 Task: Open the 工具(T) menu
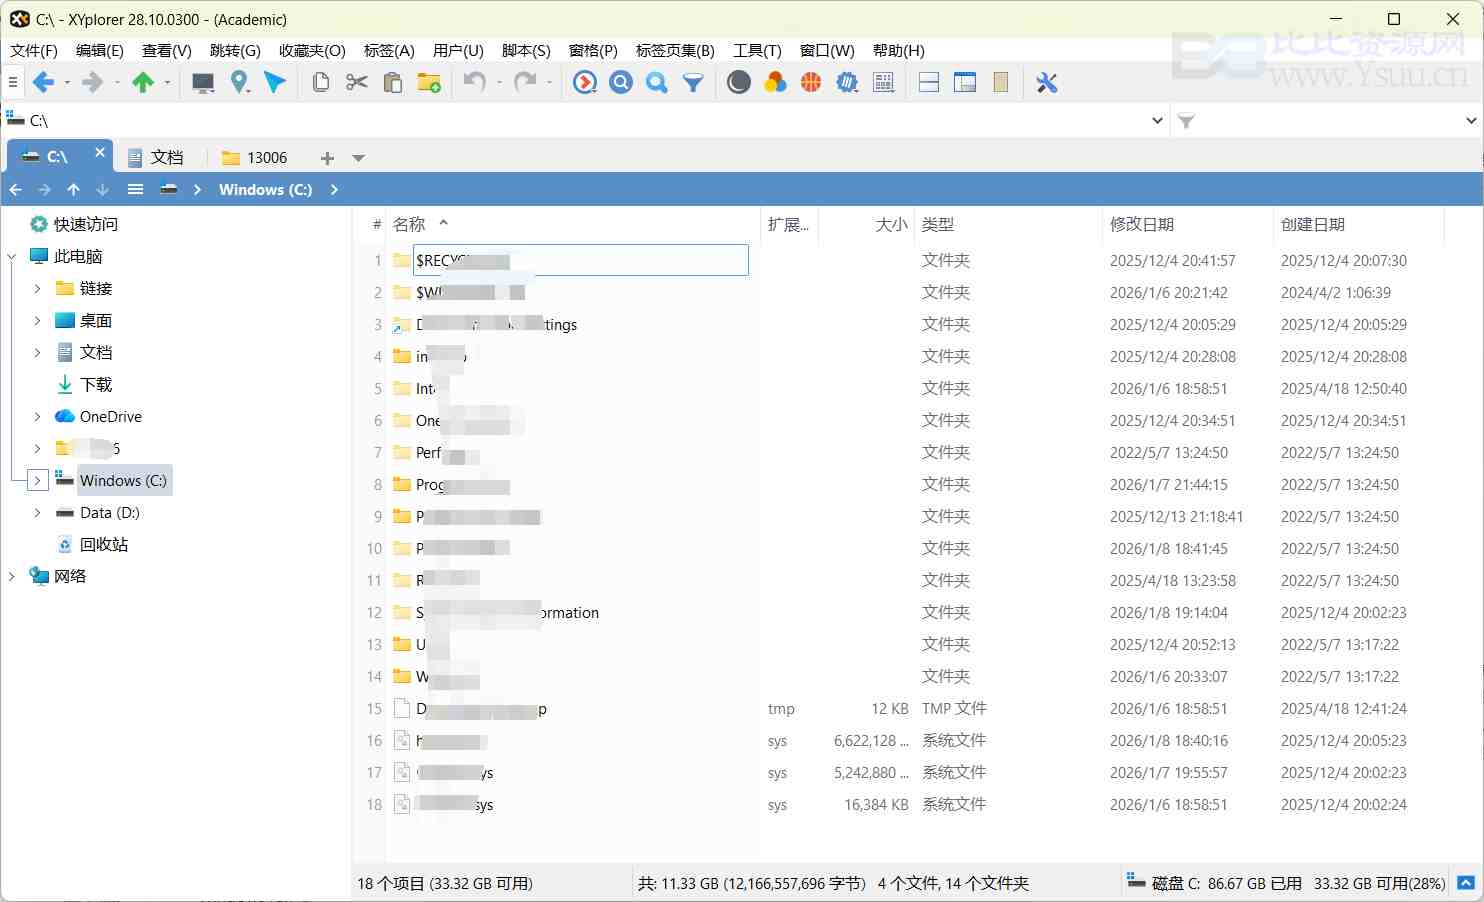[757, 50]
